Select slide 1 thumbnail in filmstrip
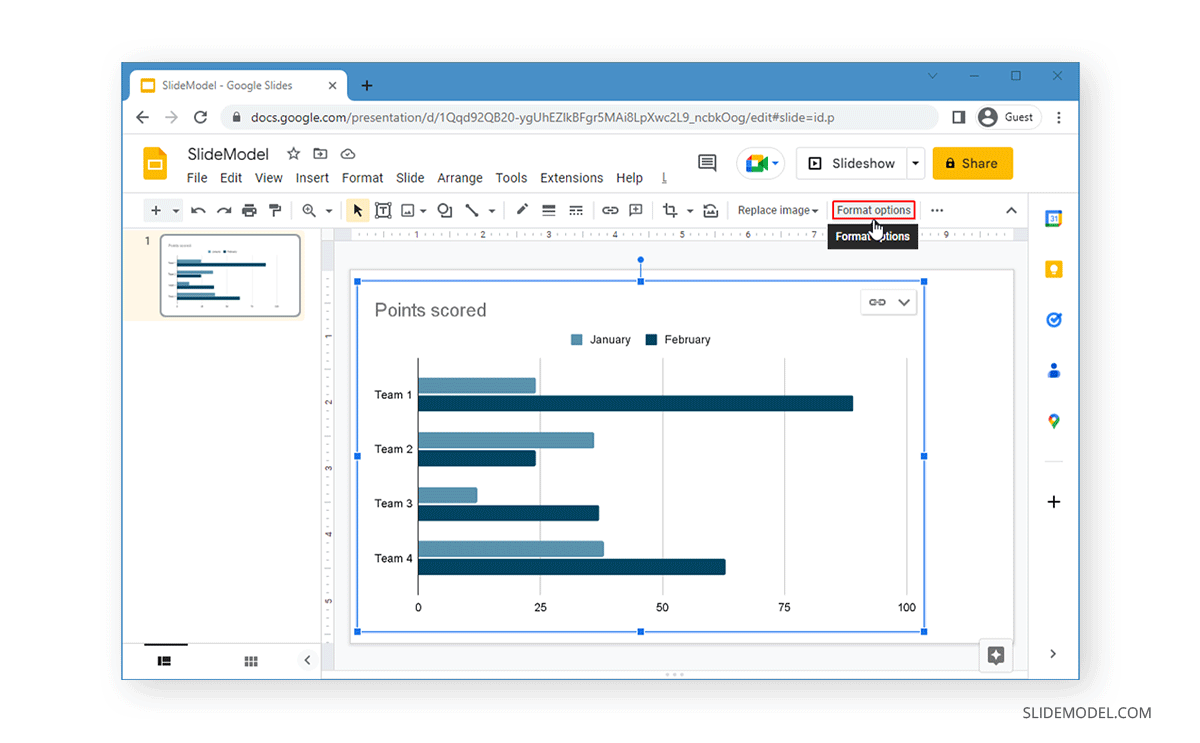The image size is (1200, 743). pyautogui.click(x=230, y=275)
